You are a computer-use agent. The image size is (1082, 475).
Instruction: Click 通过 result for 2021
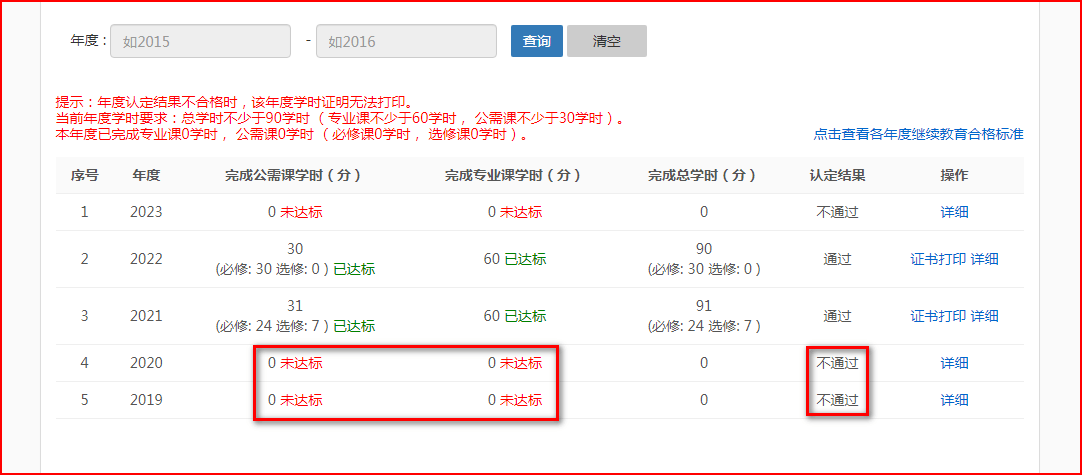point(837,316)
